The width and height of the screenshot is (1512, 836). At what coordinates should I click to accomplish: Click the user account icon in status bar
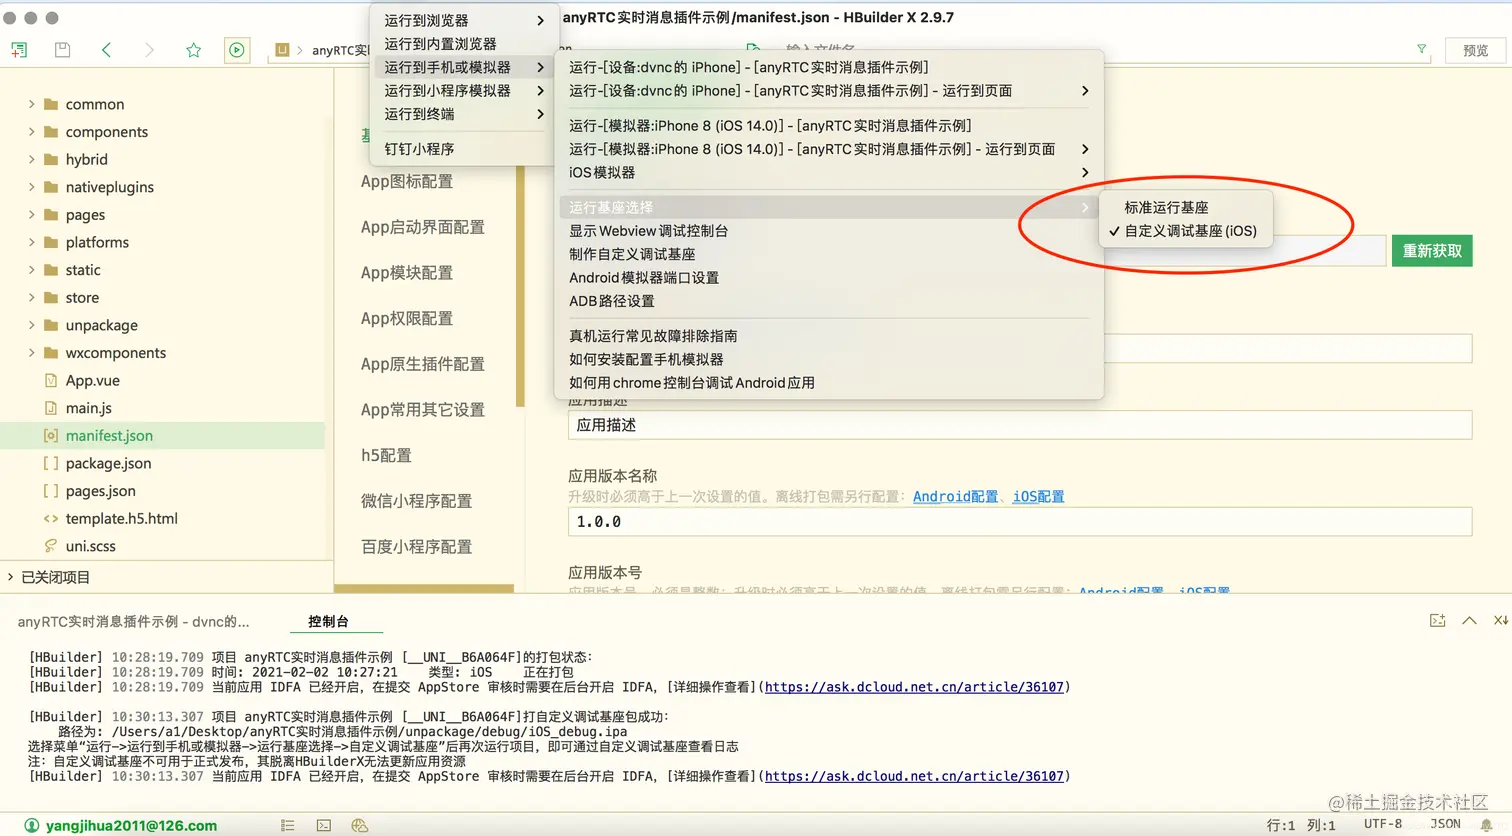point(31,825)
